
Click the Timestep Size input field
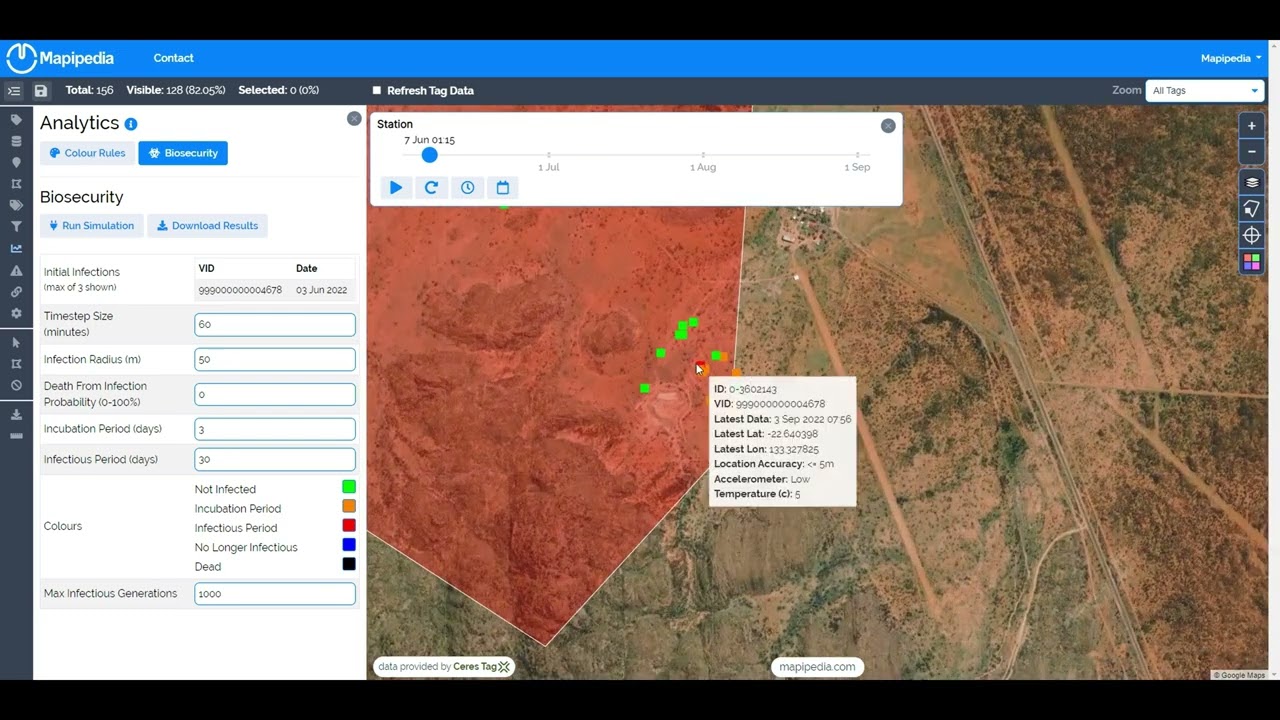(x=275, y=324)
